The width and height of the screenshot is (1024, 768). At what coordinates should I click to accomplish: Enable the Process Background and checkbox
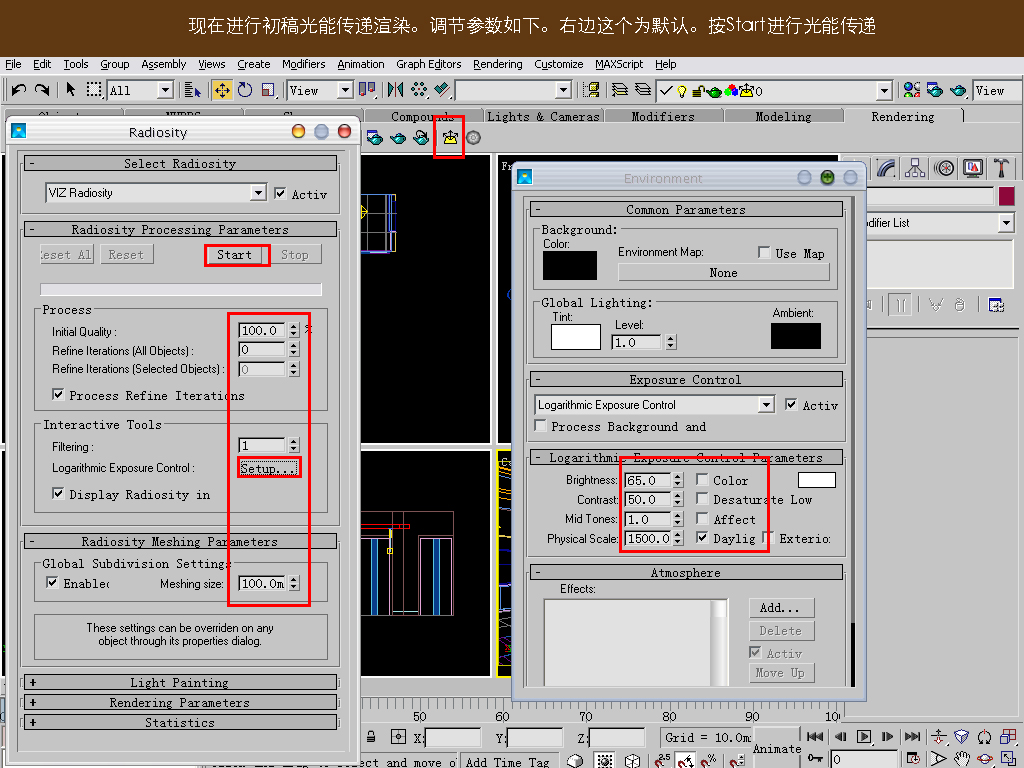point(540,425)
